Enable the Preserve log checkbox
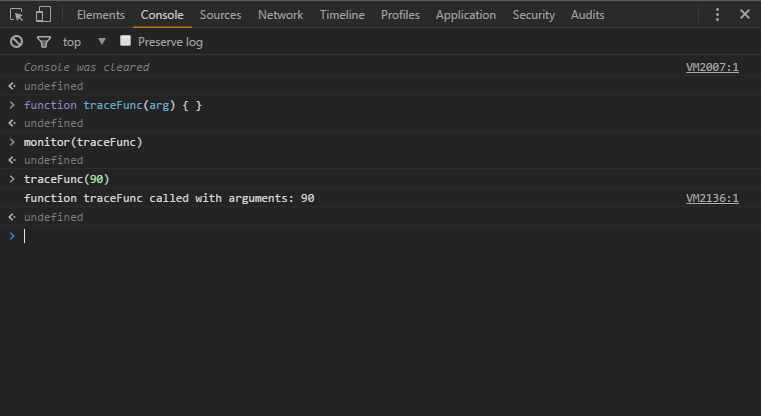 click(x=125, y=41)
